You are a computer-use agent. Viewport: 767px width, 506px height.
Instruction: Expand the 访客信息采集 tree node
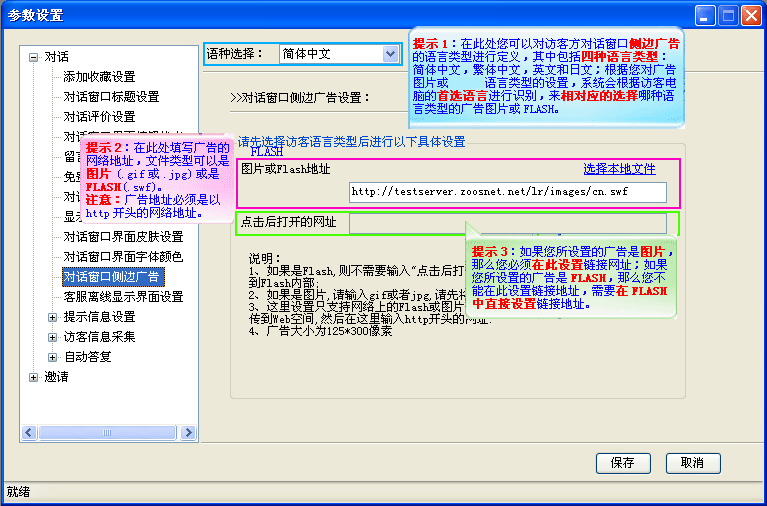[x=53, y=337]
